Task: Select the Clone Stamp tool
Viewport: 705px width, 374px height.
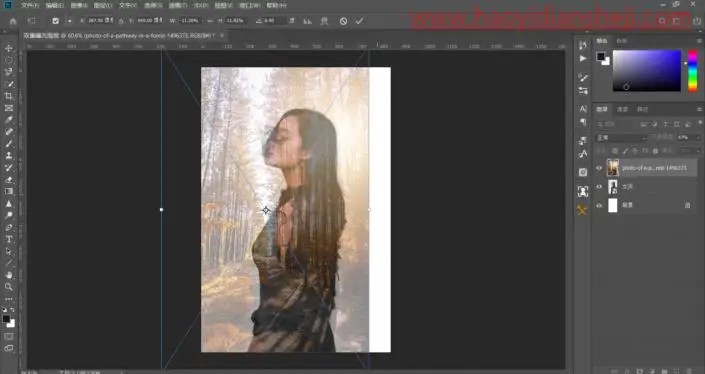Action: (x=9, y=156)
